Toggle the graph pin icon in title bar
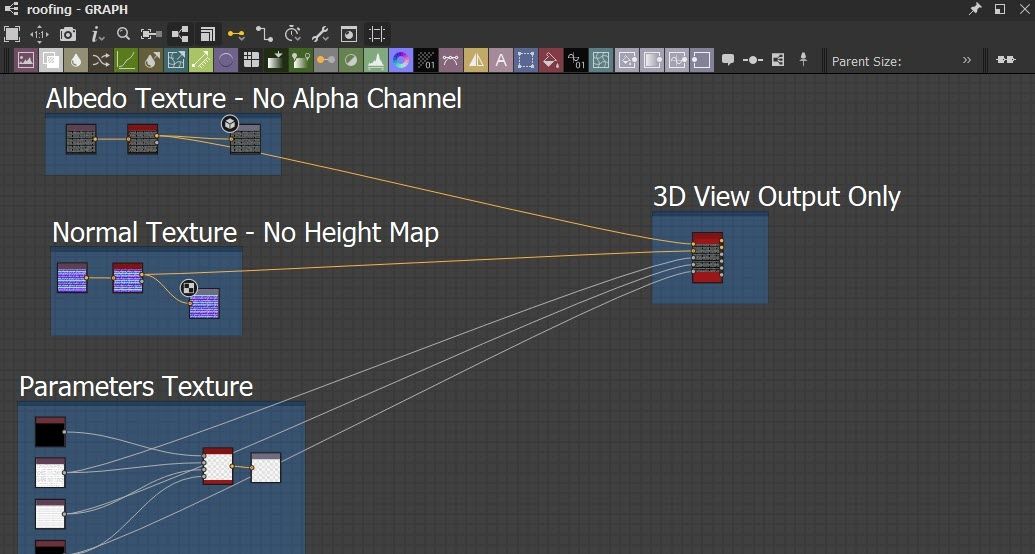 [975, 9]
